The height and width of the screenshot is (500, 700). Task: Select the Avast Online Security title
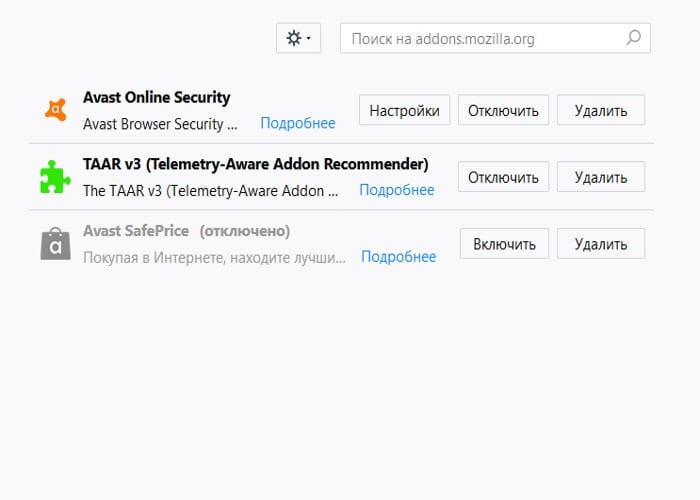tap(156, 98)
